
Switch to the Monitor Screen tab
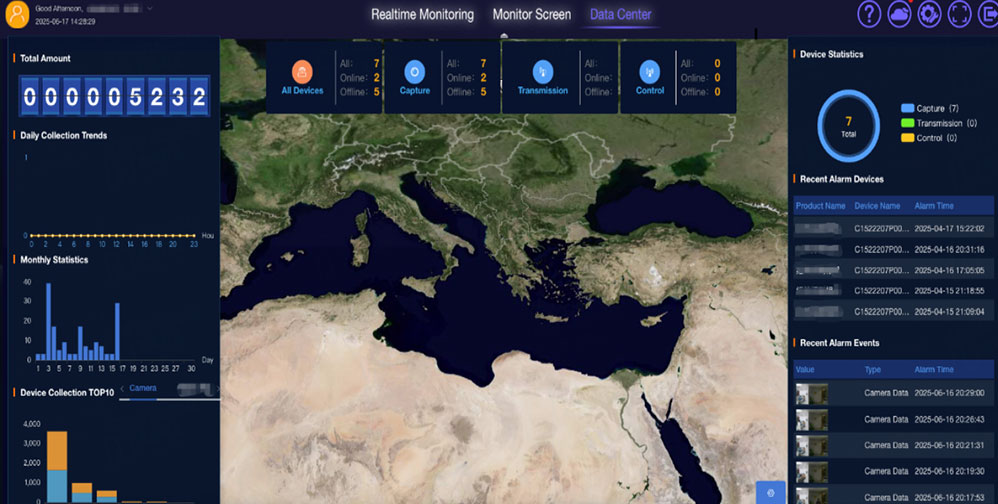531,15
